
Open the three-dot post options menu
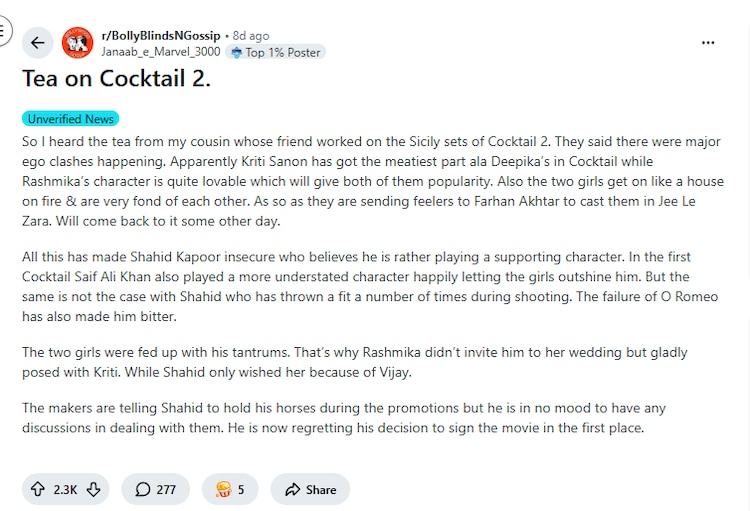click(x=708, y=43)
